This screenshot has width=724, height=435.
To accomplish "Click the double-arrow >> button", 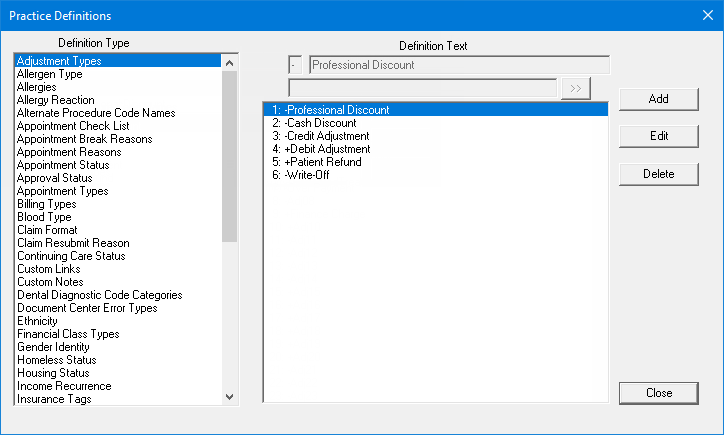I will click(575, 88).
